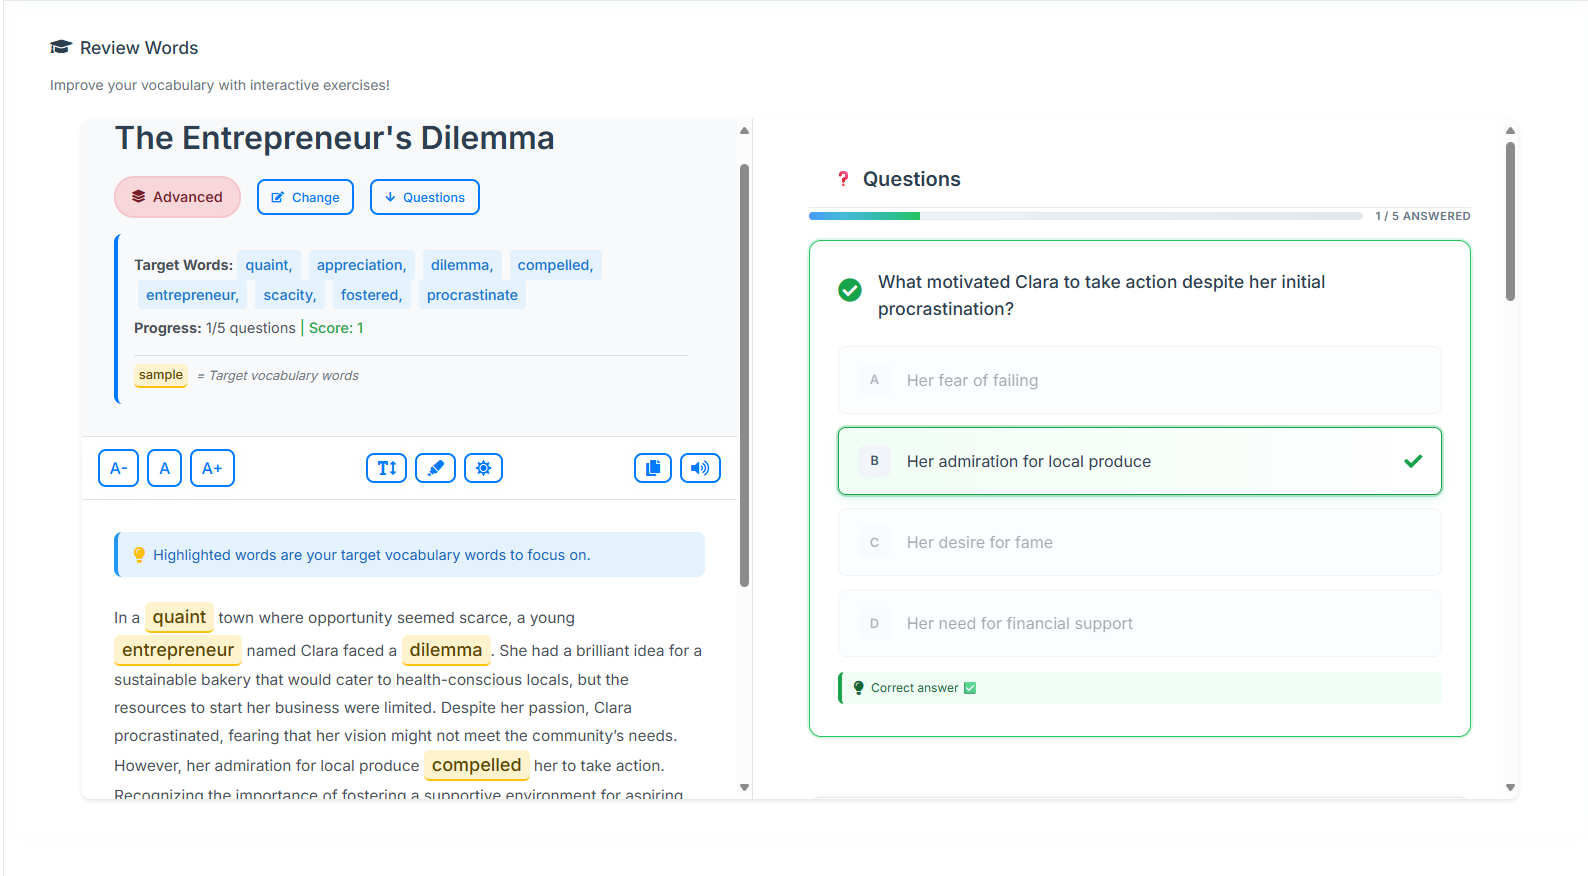Select option A: Her fear of failing
This screenshot has width=1588, height=876.
(x=1139, y=380)
